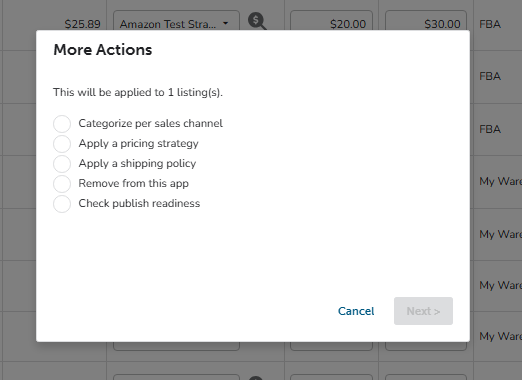Click the $20.00 minimum price field
This screenshot has height=380, width=522.
(331, 21)
